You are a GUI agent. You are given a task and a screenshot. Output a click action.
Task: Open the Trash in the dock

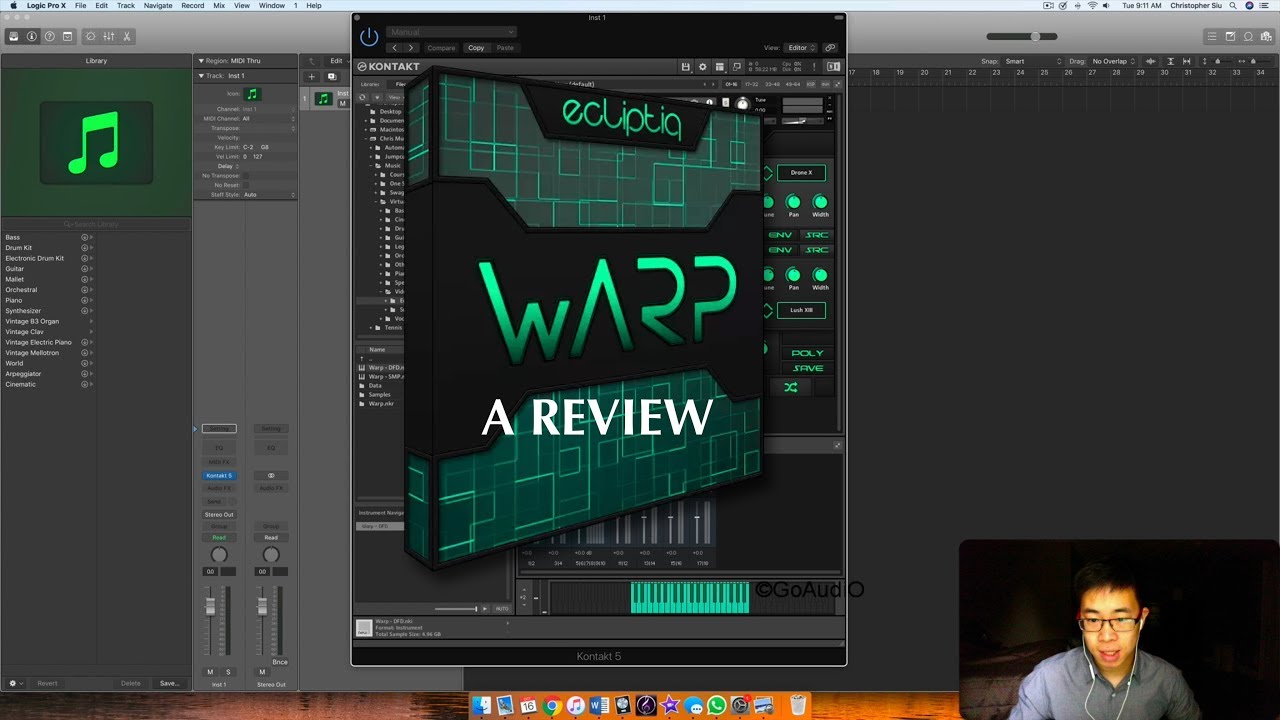pos(796,706)
